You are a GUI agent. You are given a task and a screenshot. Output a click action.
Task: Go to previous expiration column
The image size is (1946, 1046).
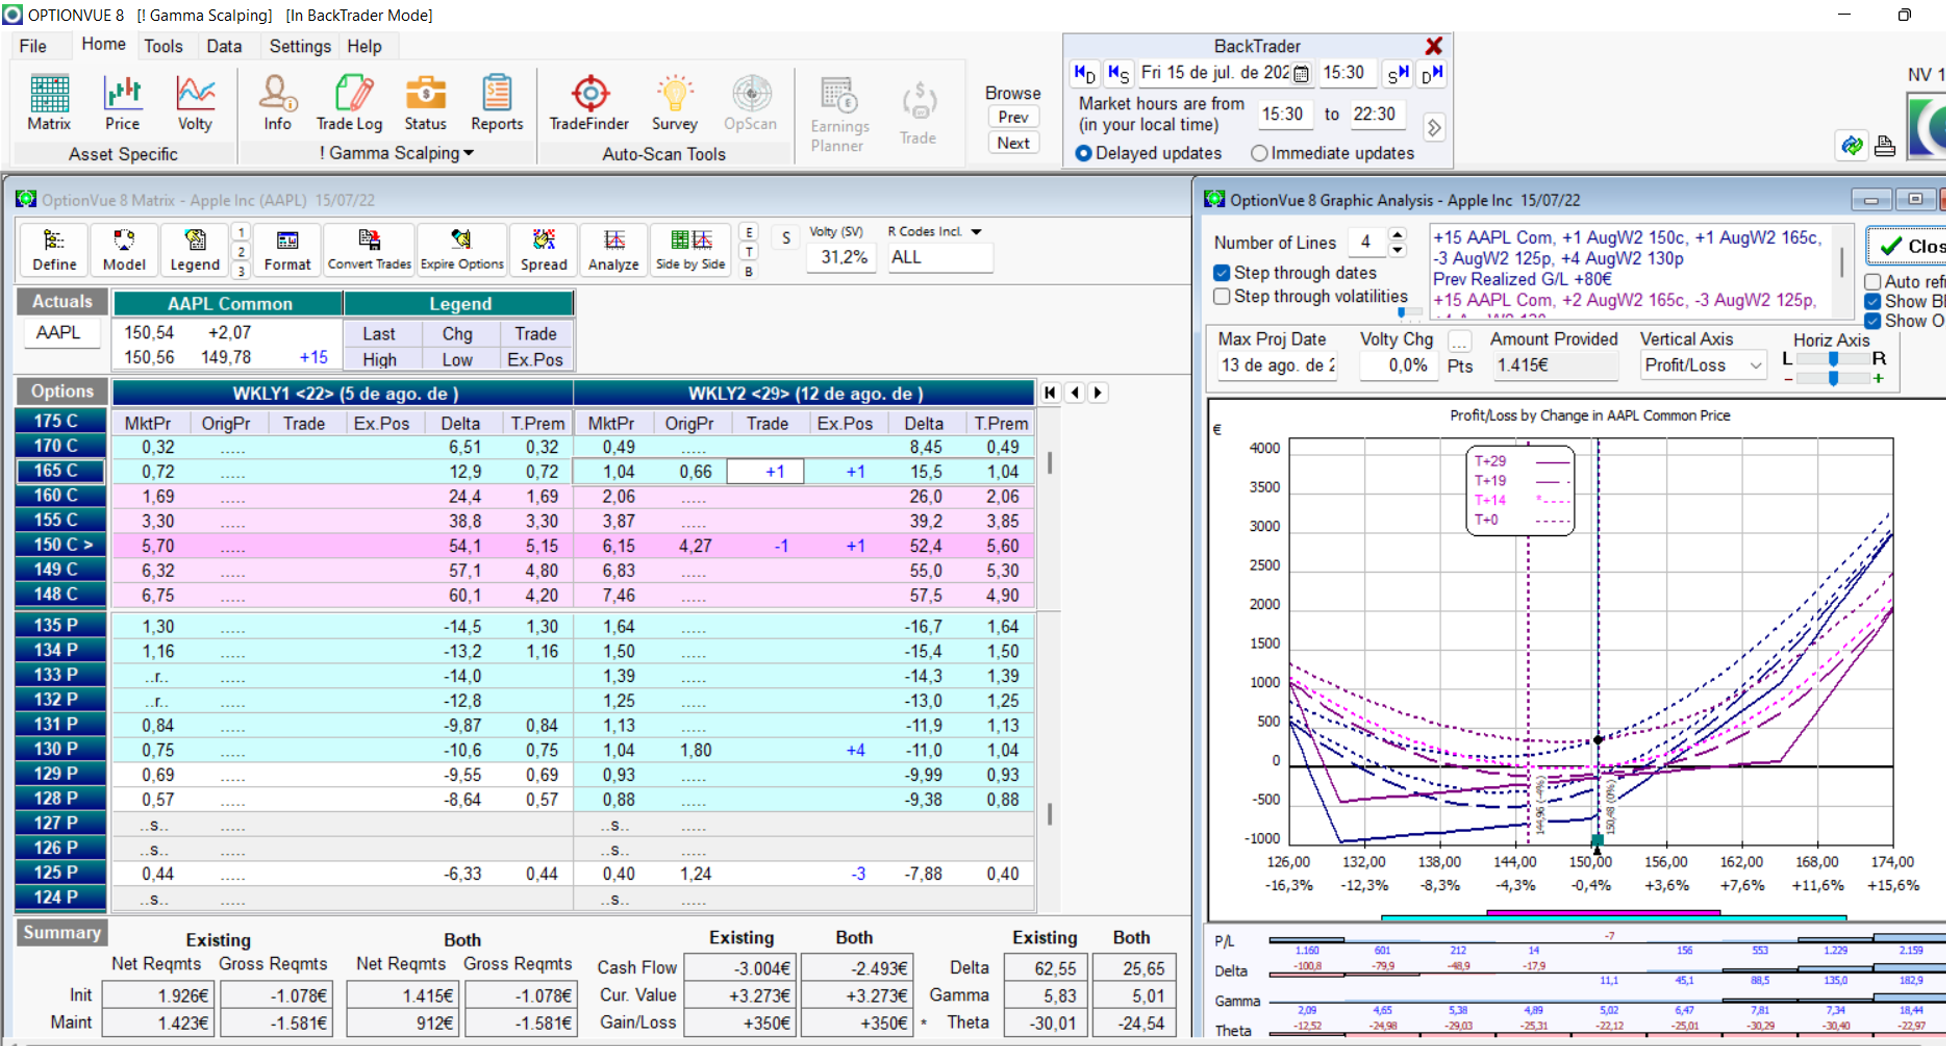tap(1075, 393)
